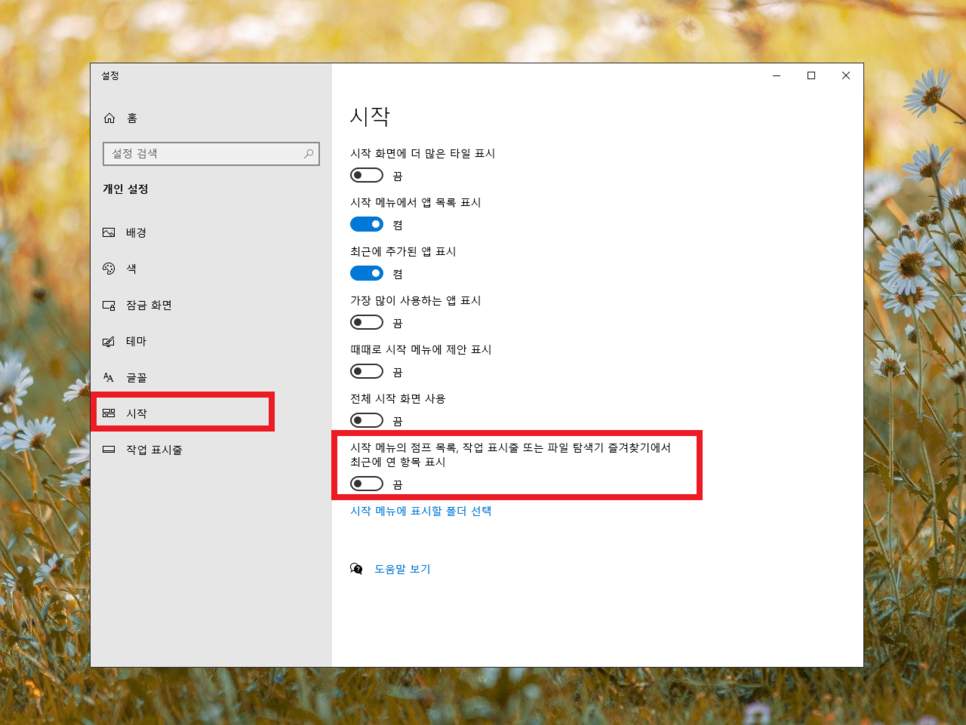Click the 설정 검색 input field
The height and width of the screenshot is (725, 966).
point(211,153)
